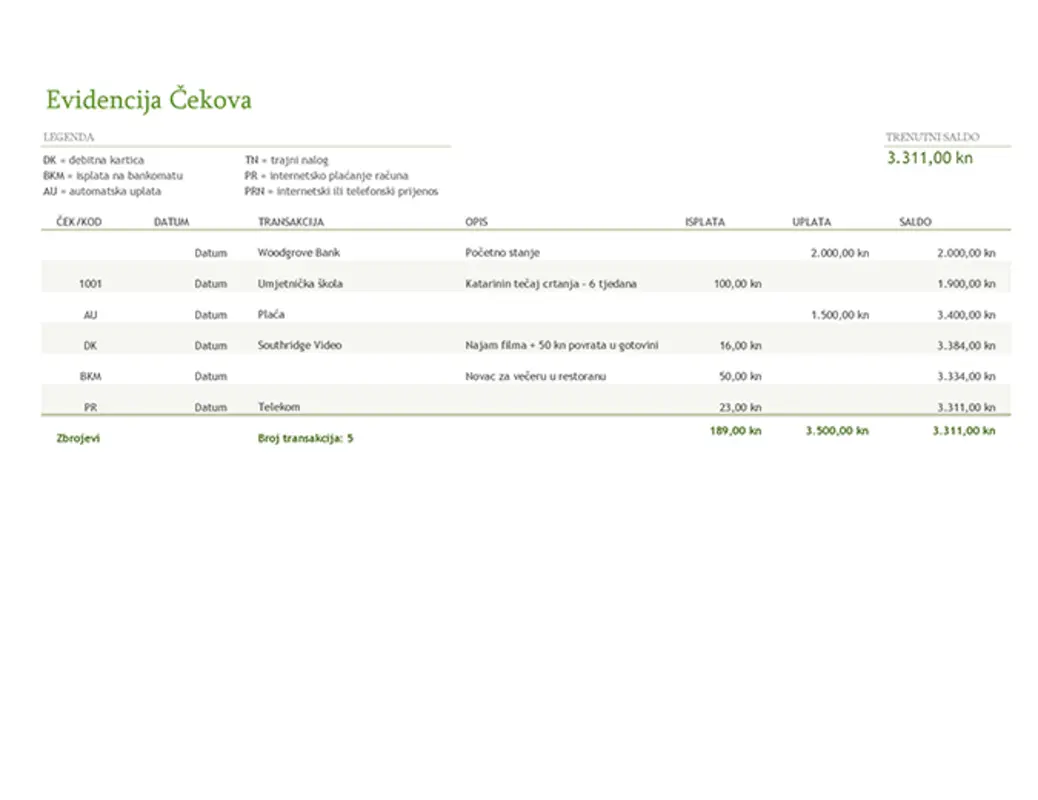Image resolution: width=1038 pixels, height=800 pixels.
Task: Click the Početno stanje description cell
Action: 502,253
